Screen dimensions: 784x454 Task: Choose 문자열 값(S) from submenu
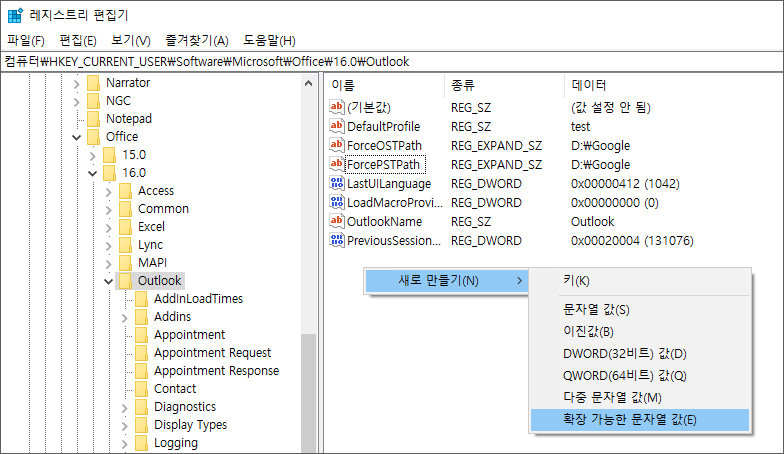640,310
